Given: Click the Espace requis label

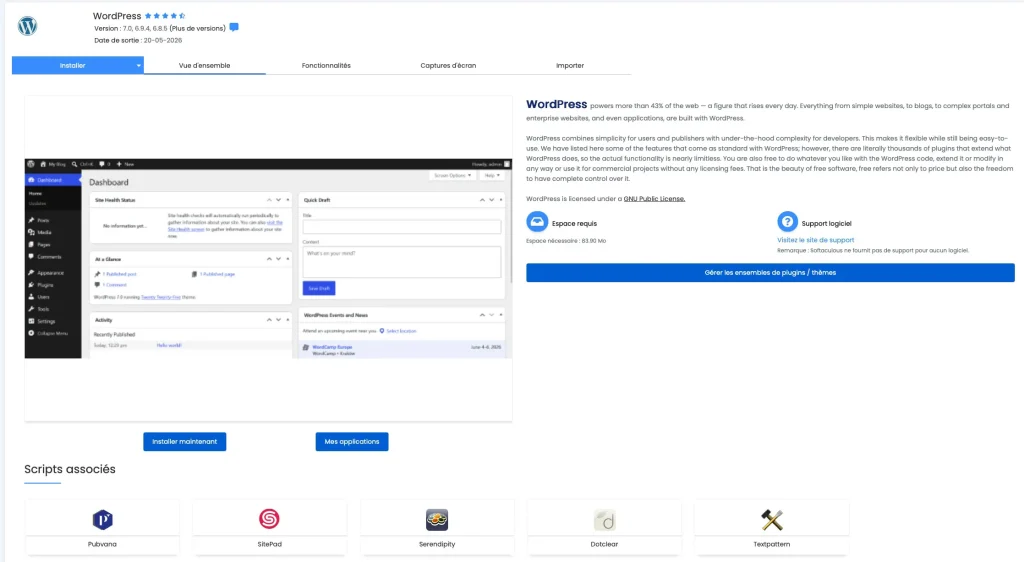Looking at the screenshot, I should pos(574,223).
